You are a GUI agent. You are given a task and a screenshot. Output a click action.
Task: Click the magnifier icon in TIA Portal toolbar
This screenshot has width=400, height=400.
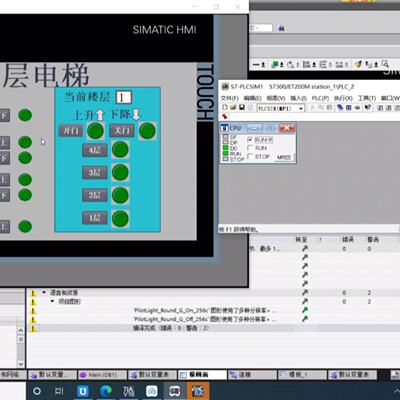point(385,64)
